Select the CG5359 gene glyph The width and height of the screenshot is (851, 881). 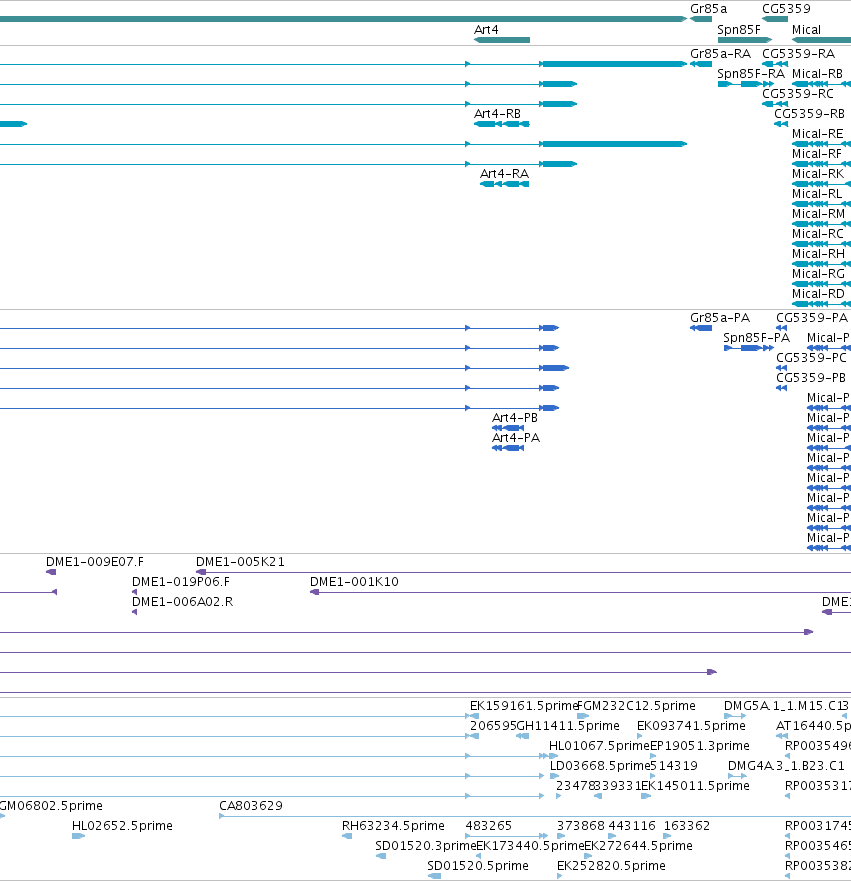[775, 19]
